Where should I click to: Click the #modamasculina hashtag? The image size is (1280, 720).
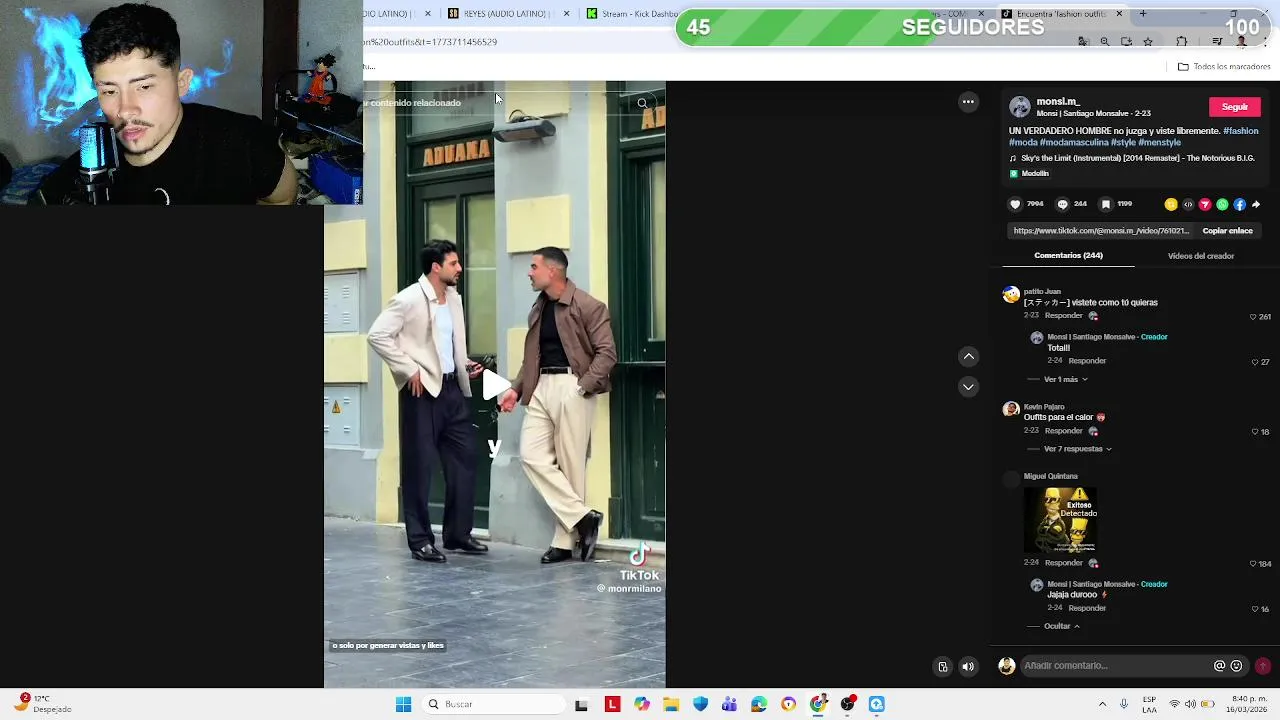click(x=1074, y=143)
